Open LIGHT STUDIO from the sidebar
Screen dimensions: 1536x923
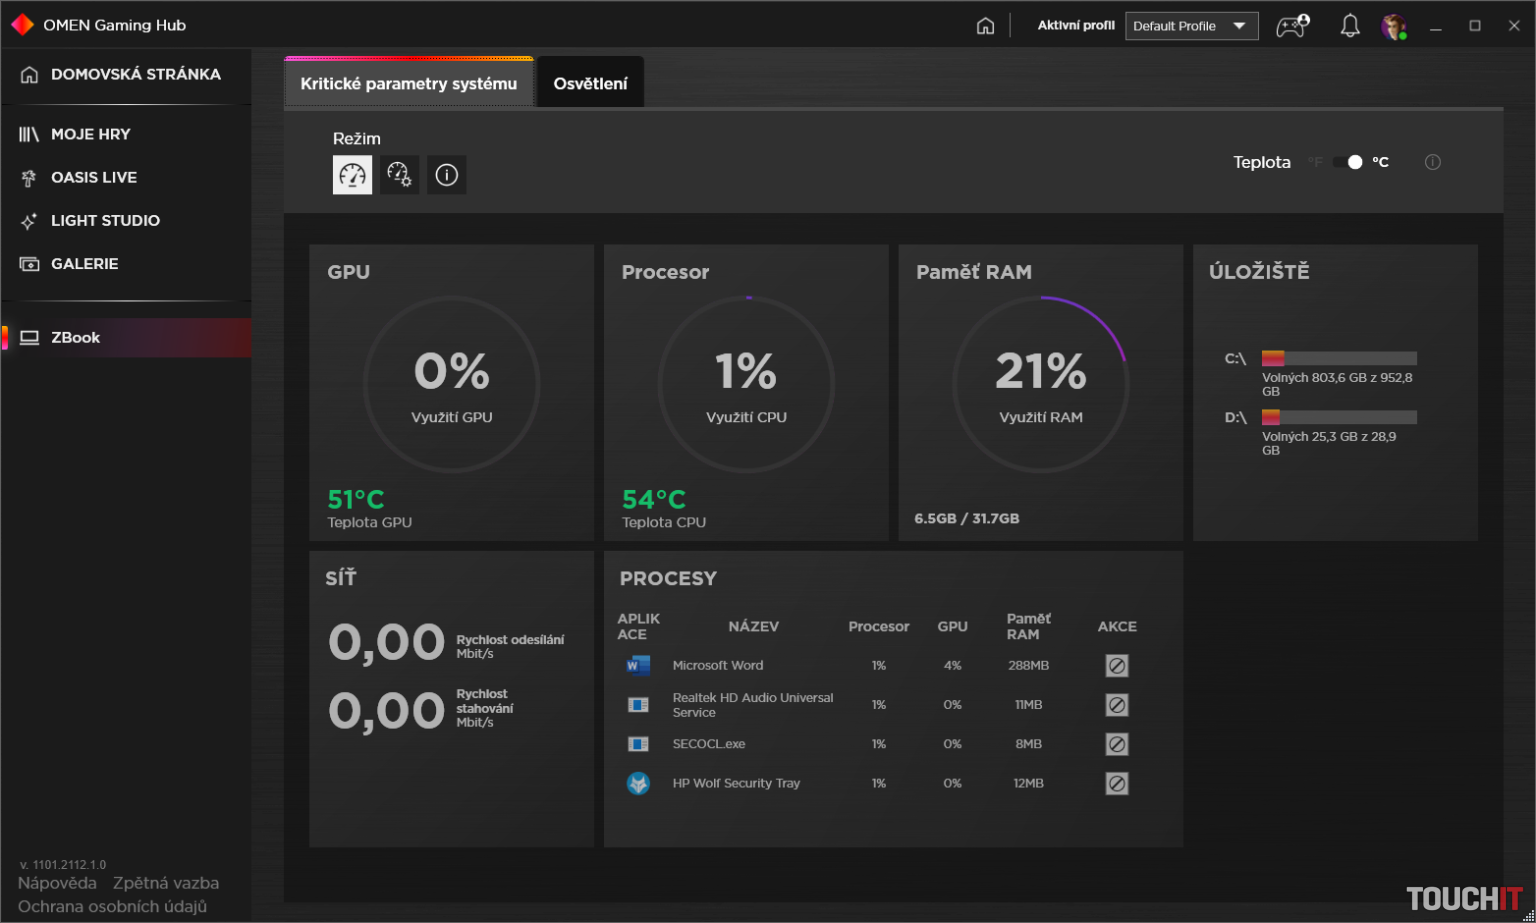[x=106, y=220]
